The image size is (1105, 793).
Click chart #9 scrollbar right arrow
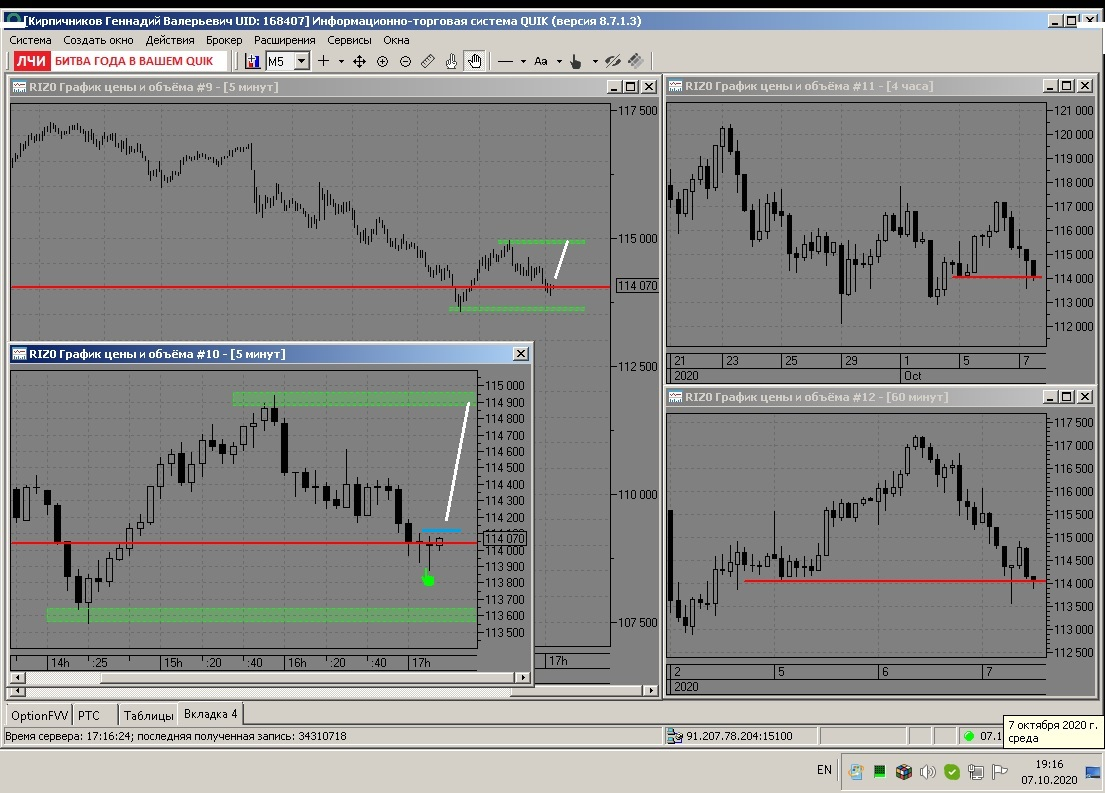point(653,691)
